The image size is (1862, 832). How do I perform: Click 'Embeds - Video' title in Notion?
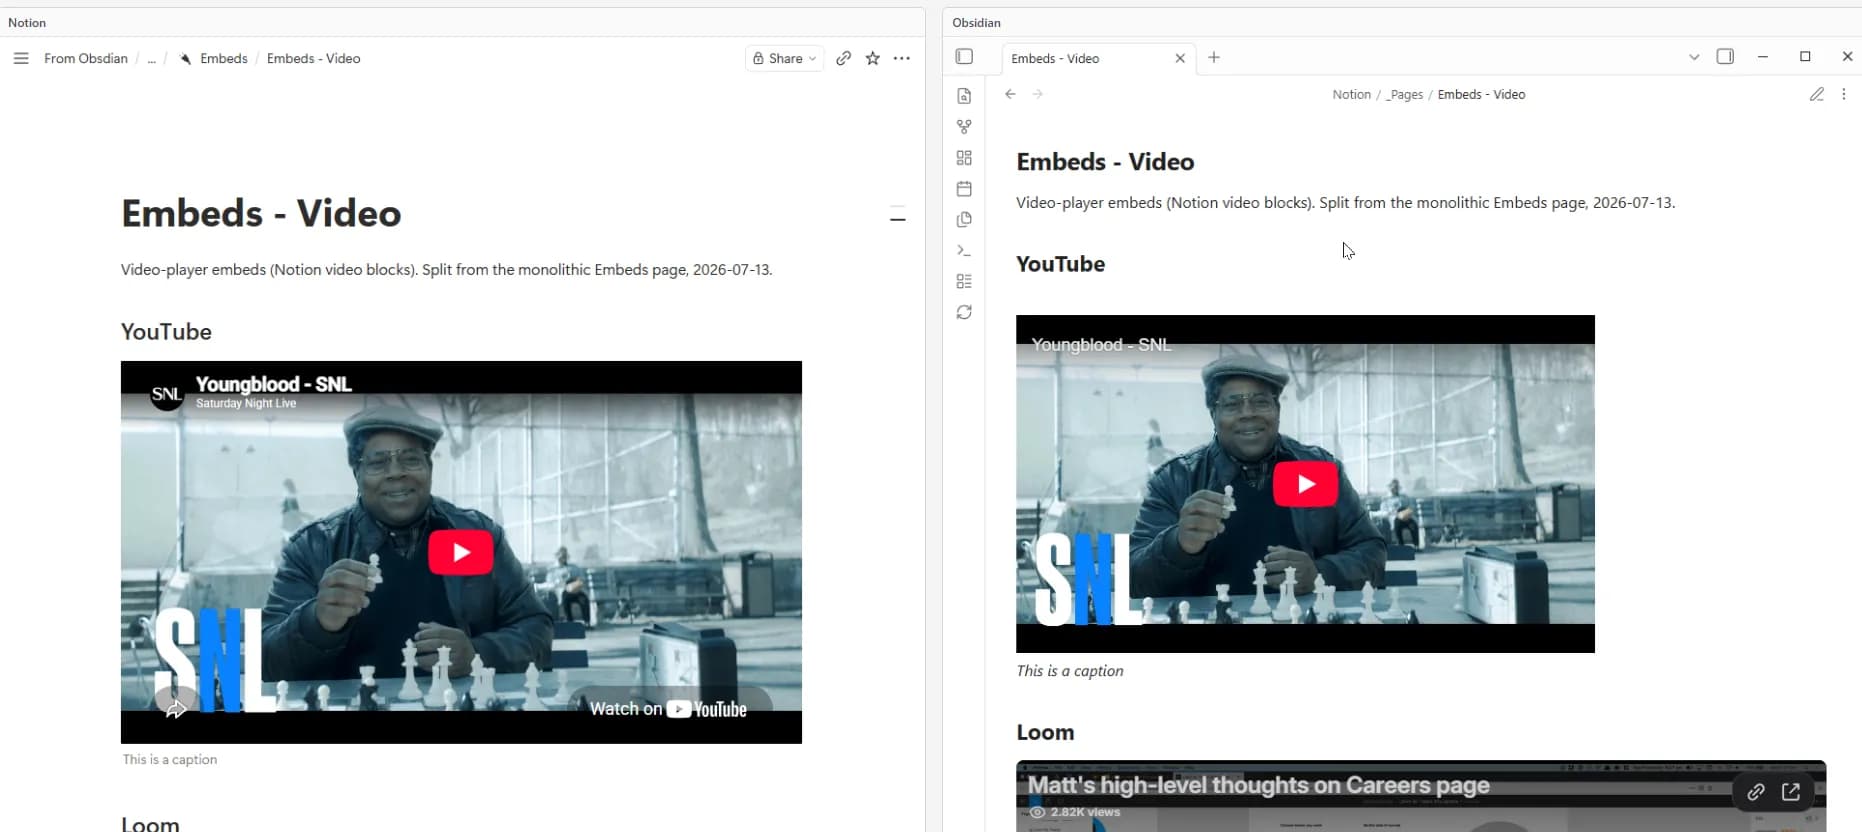[x=261, y=213]
